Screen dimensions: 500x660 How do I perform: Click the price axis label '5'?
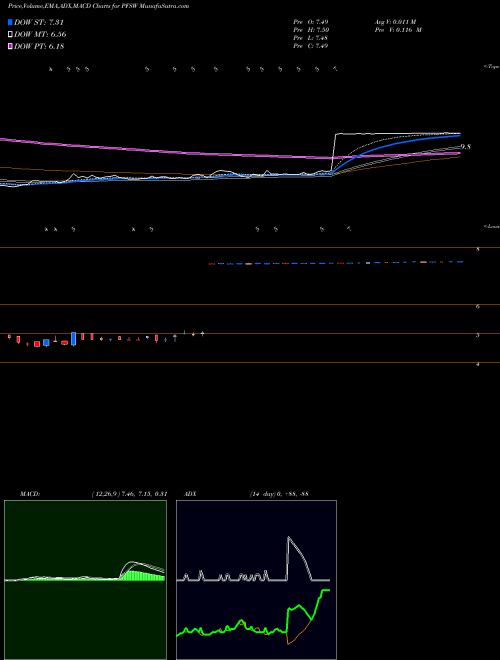[478, 335]
